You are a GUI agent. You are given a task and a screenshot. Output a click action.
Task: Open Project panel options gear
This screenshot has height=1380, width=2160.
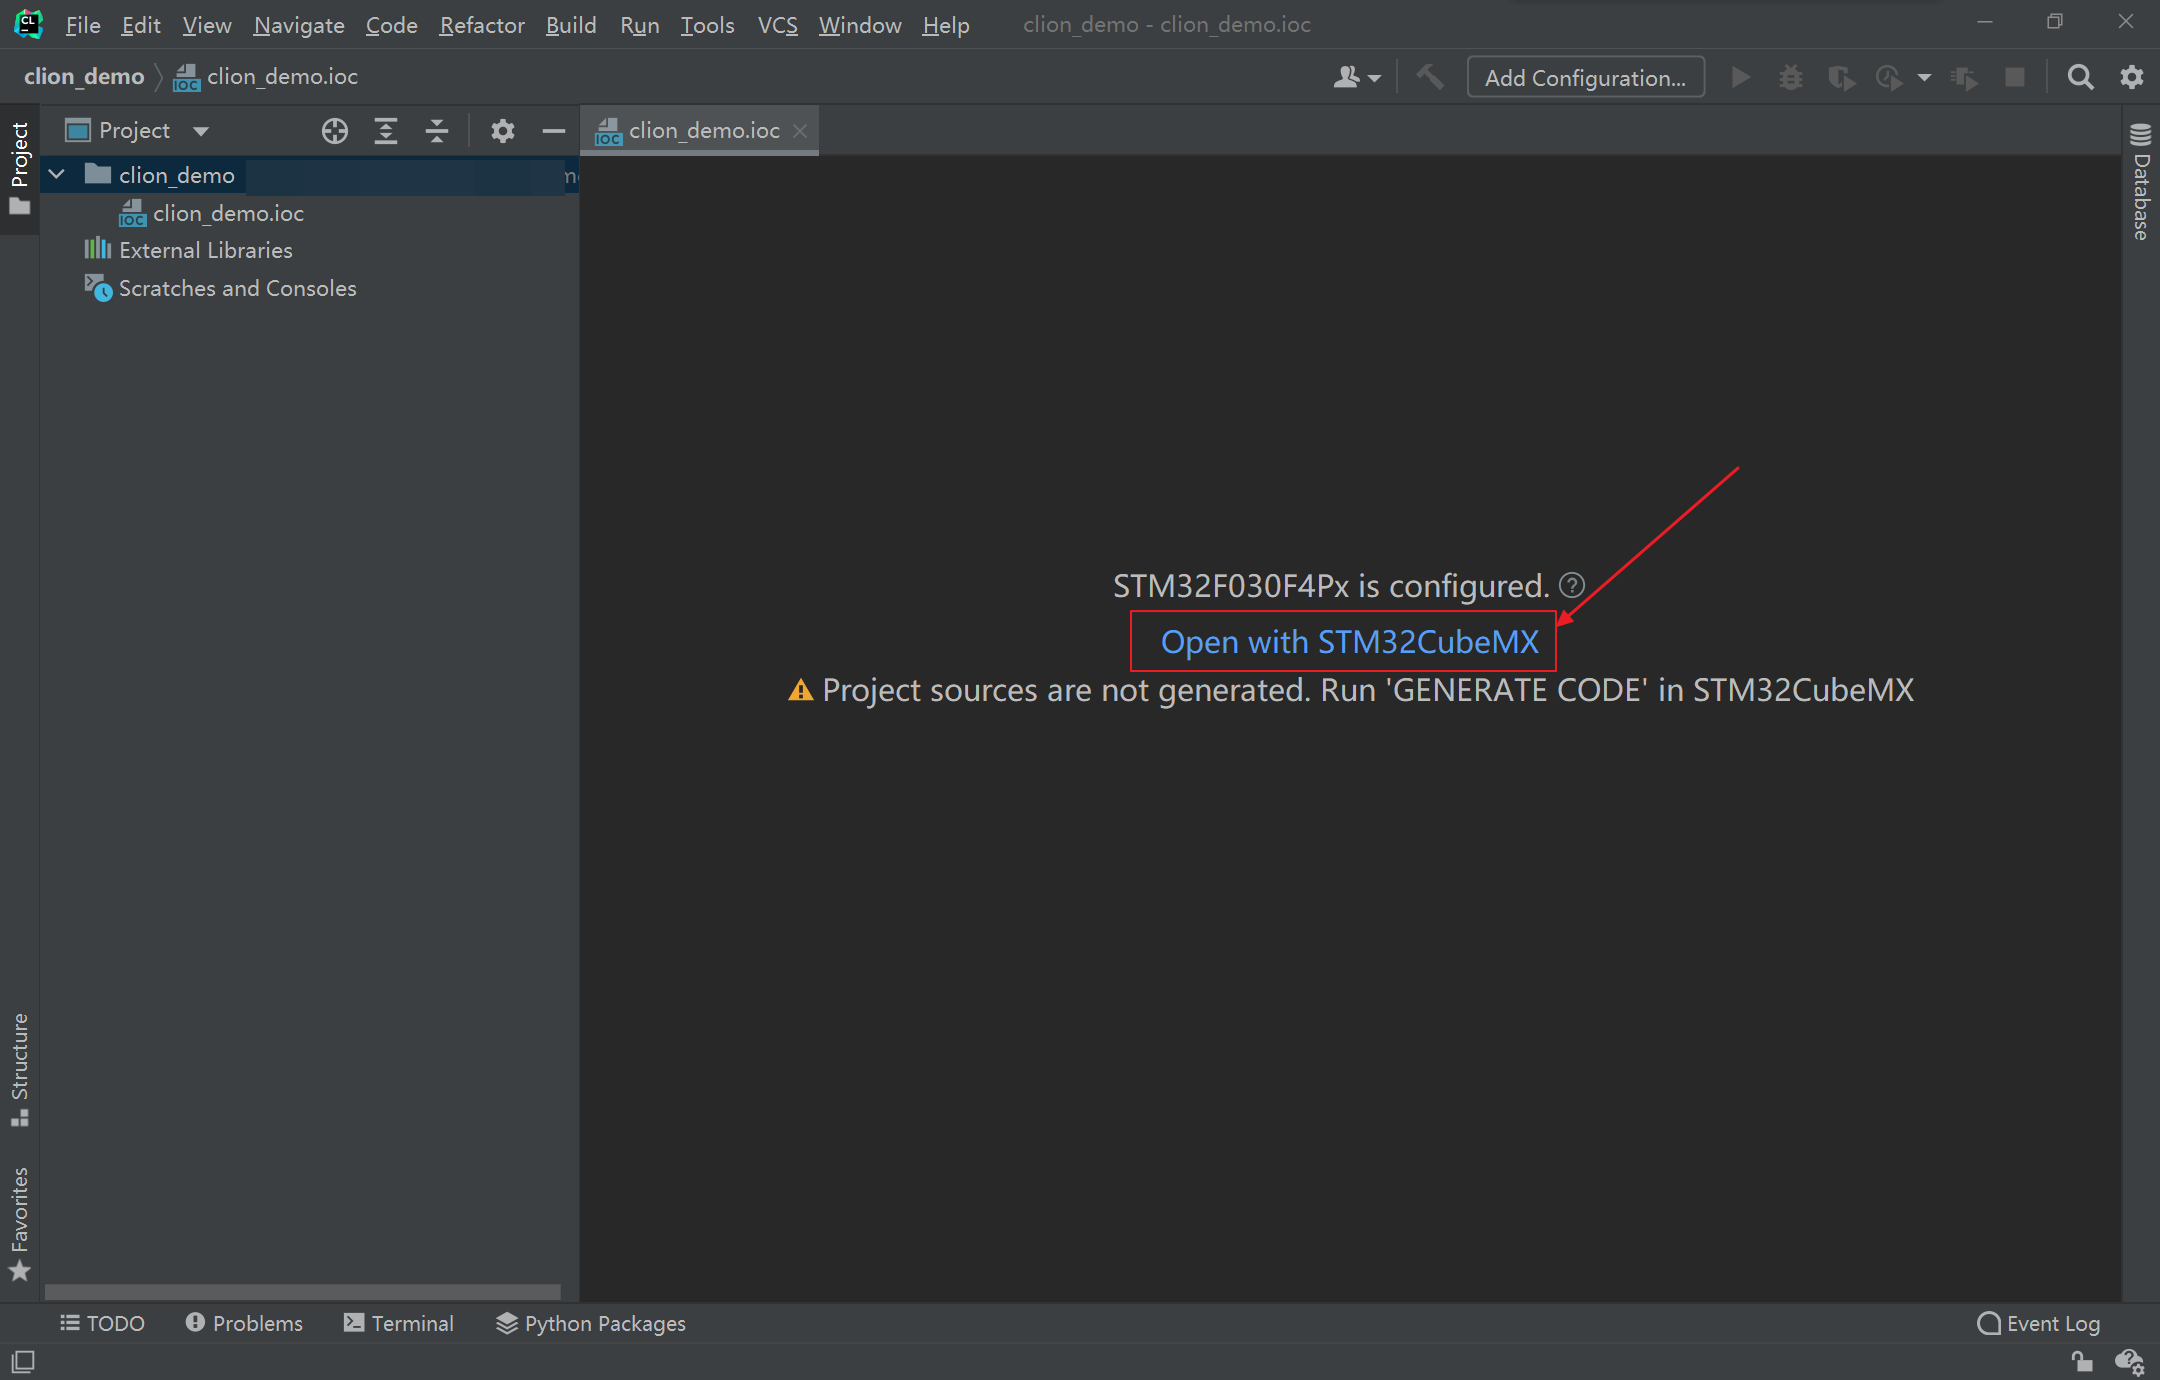(x=502, y=131)
